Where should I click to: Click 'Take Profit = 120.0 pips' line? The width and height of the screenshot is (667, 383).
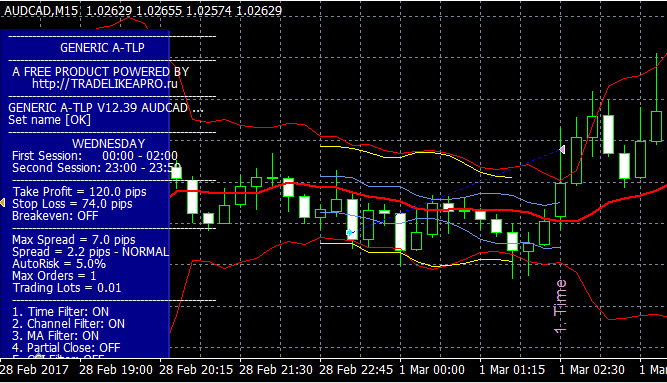click(x=79, y=192)
